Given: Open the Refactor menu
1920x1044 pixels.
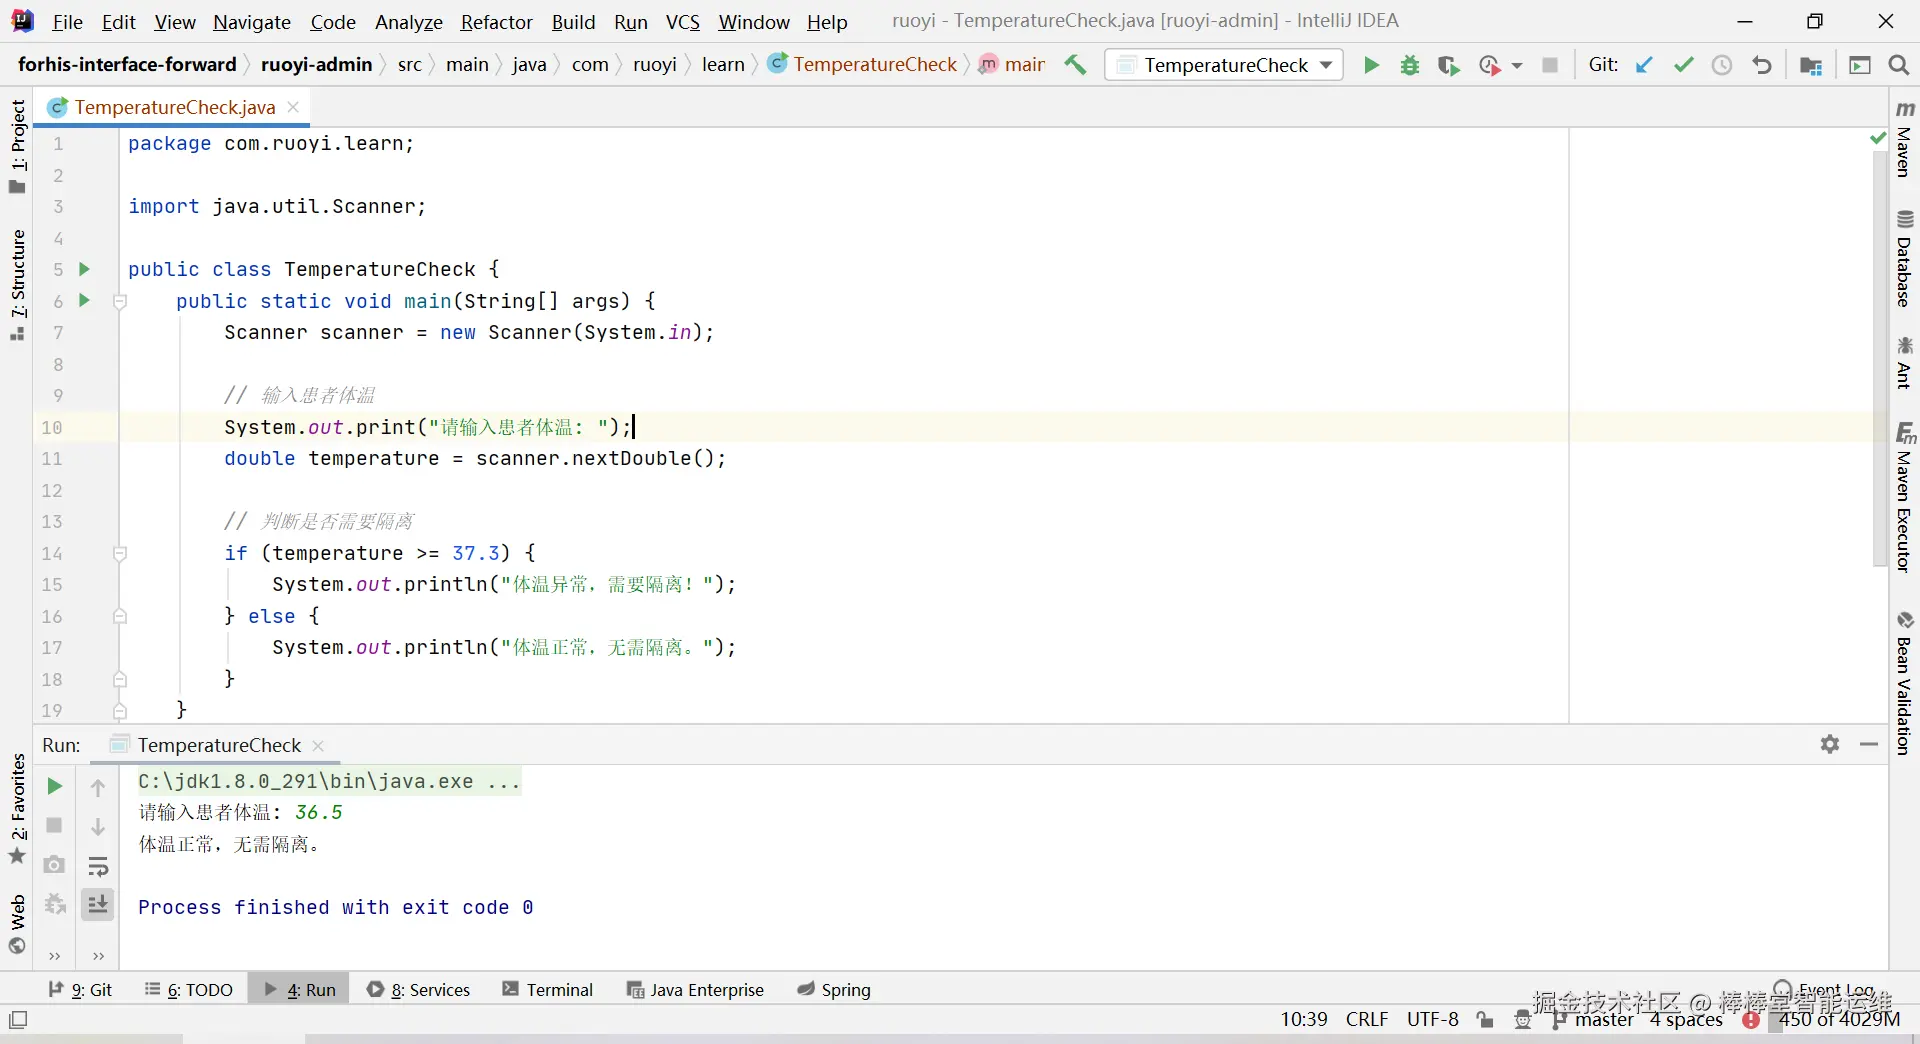Looking at the screenshot, I should click(x=496, y=22).
